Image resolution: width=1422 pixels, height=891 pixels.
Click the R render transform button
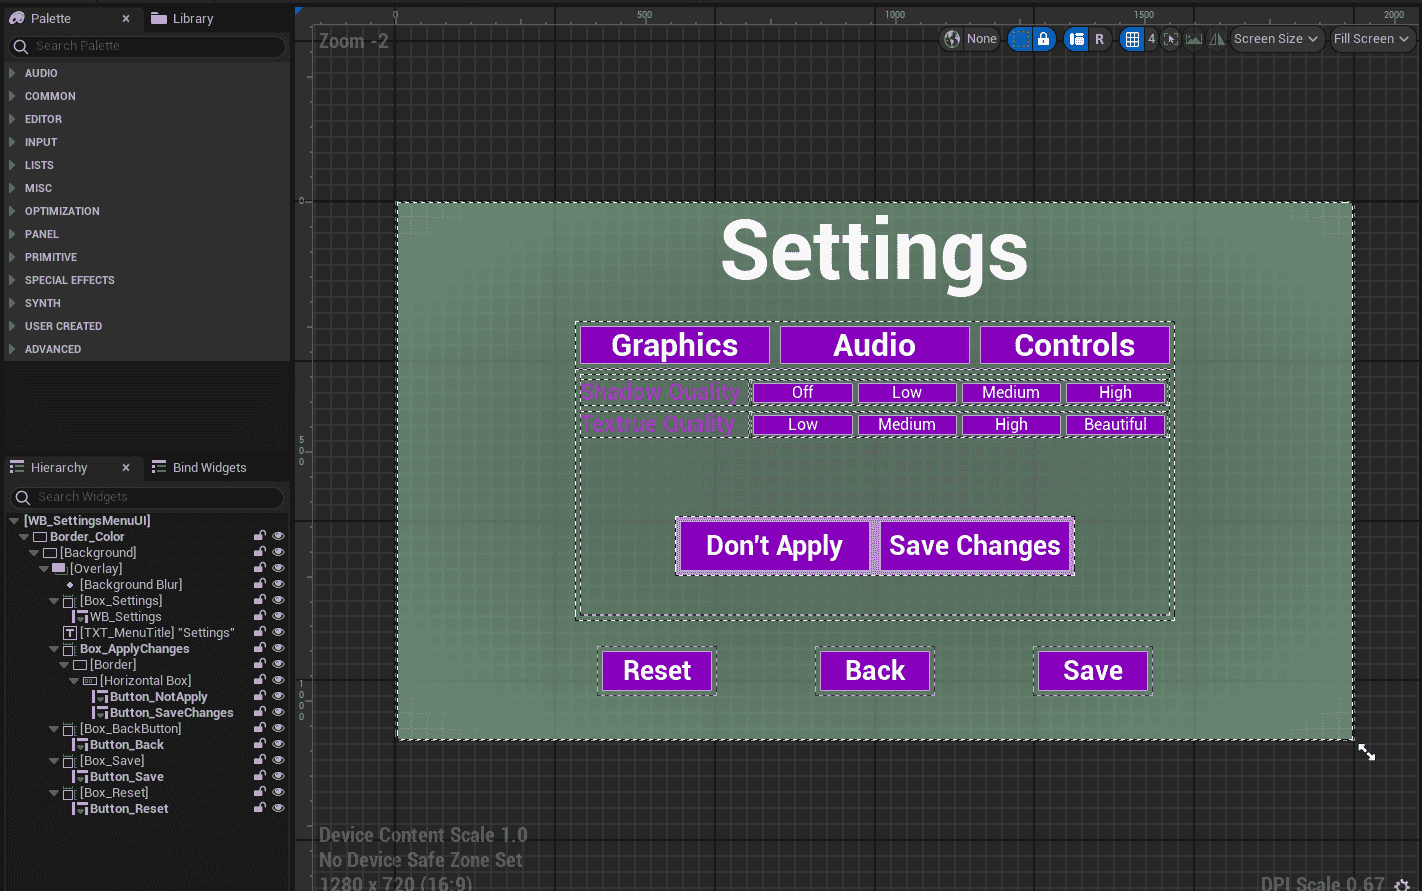(1099, 39)
